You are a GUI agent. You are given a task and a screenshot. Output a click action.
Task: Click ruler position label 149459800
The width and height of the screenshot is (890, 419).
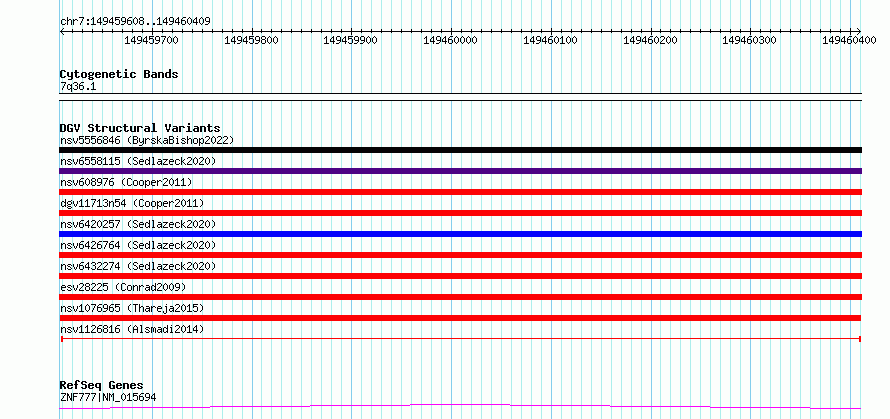pos(251,40)
